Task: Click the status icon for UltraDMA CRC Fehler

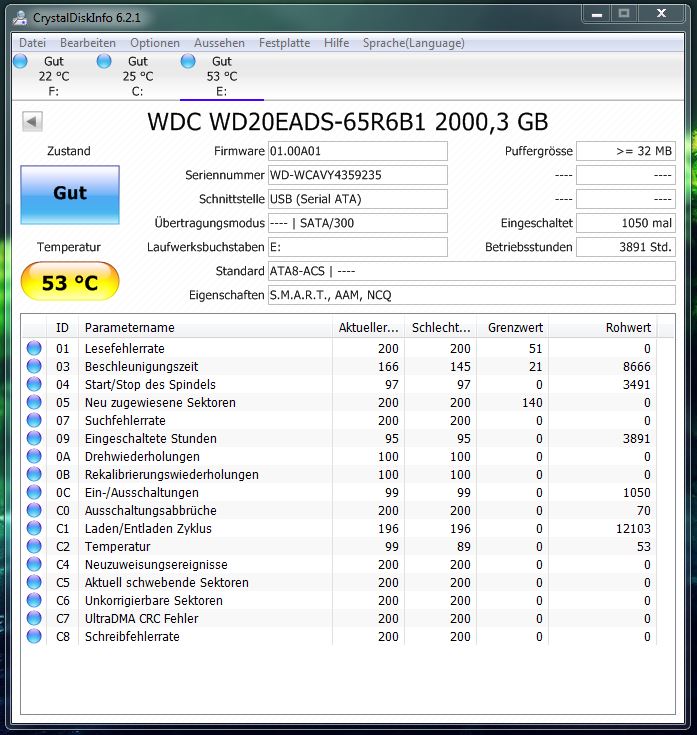Action: [34, 618]
